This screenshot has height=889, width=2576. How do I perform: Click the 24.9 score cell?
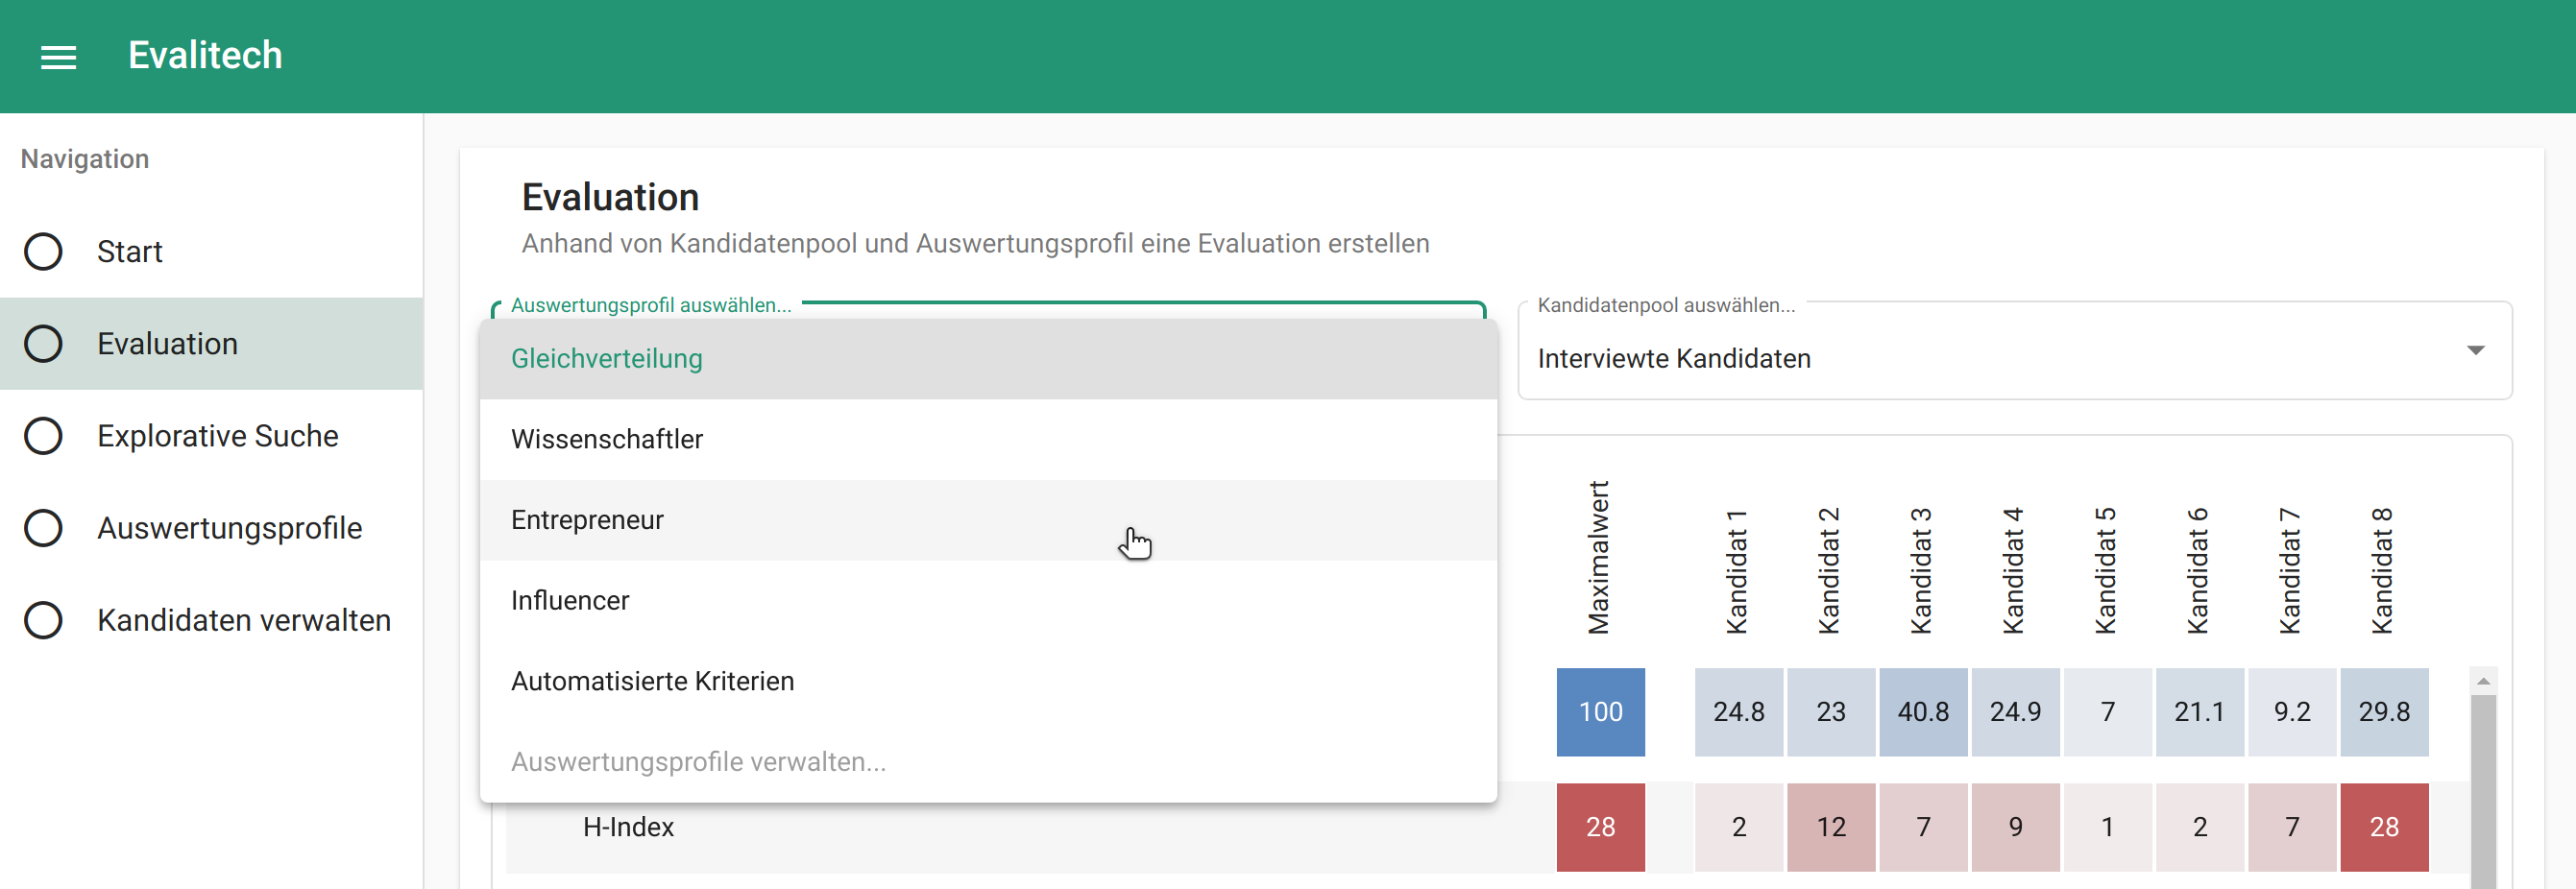[x=2015, y=712]
